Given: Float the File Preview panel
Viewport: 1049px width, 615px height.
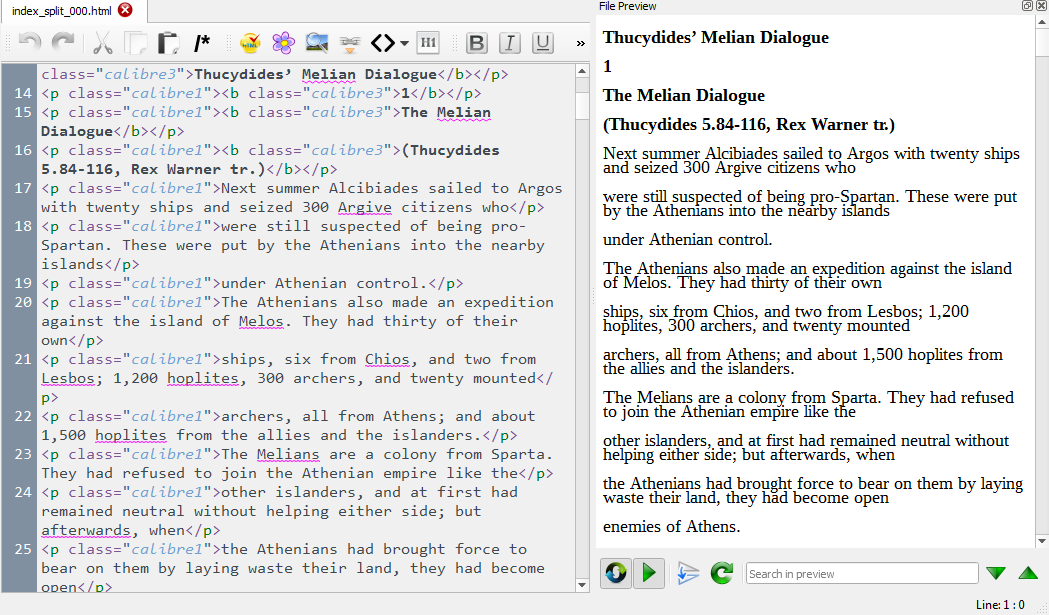Looking at the screenshot, I should point(1027,5).
